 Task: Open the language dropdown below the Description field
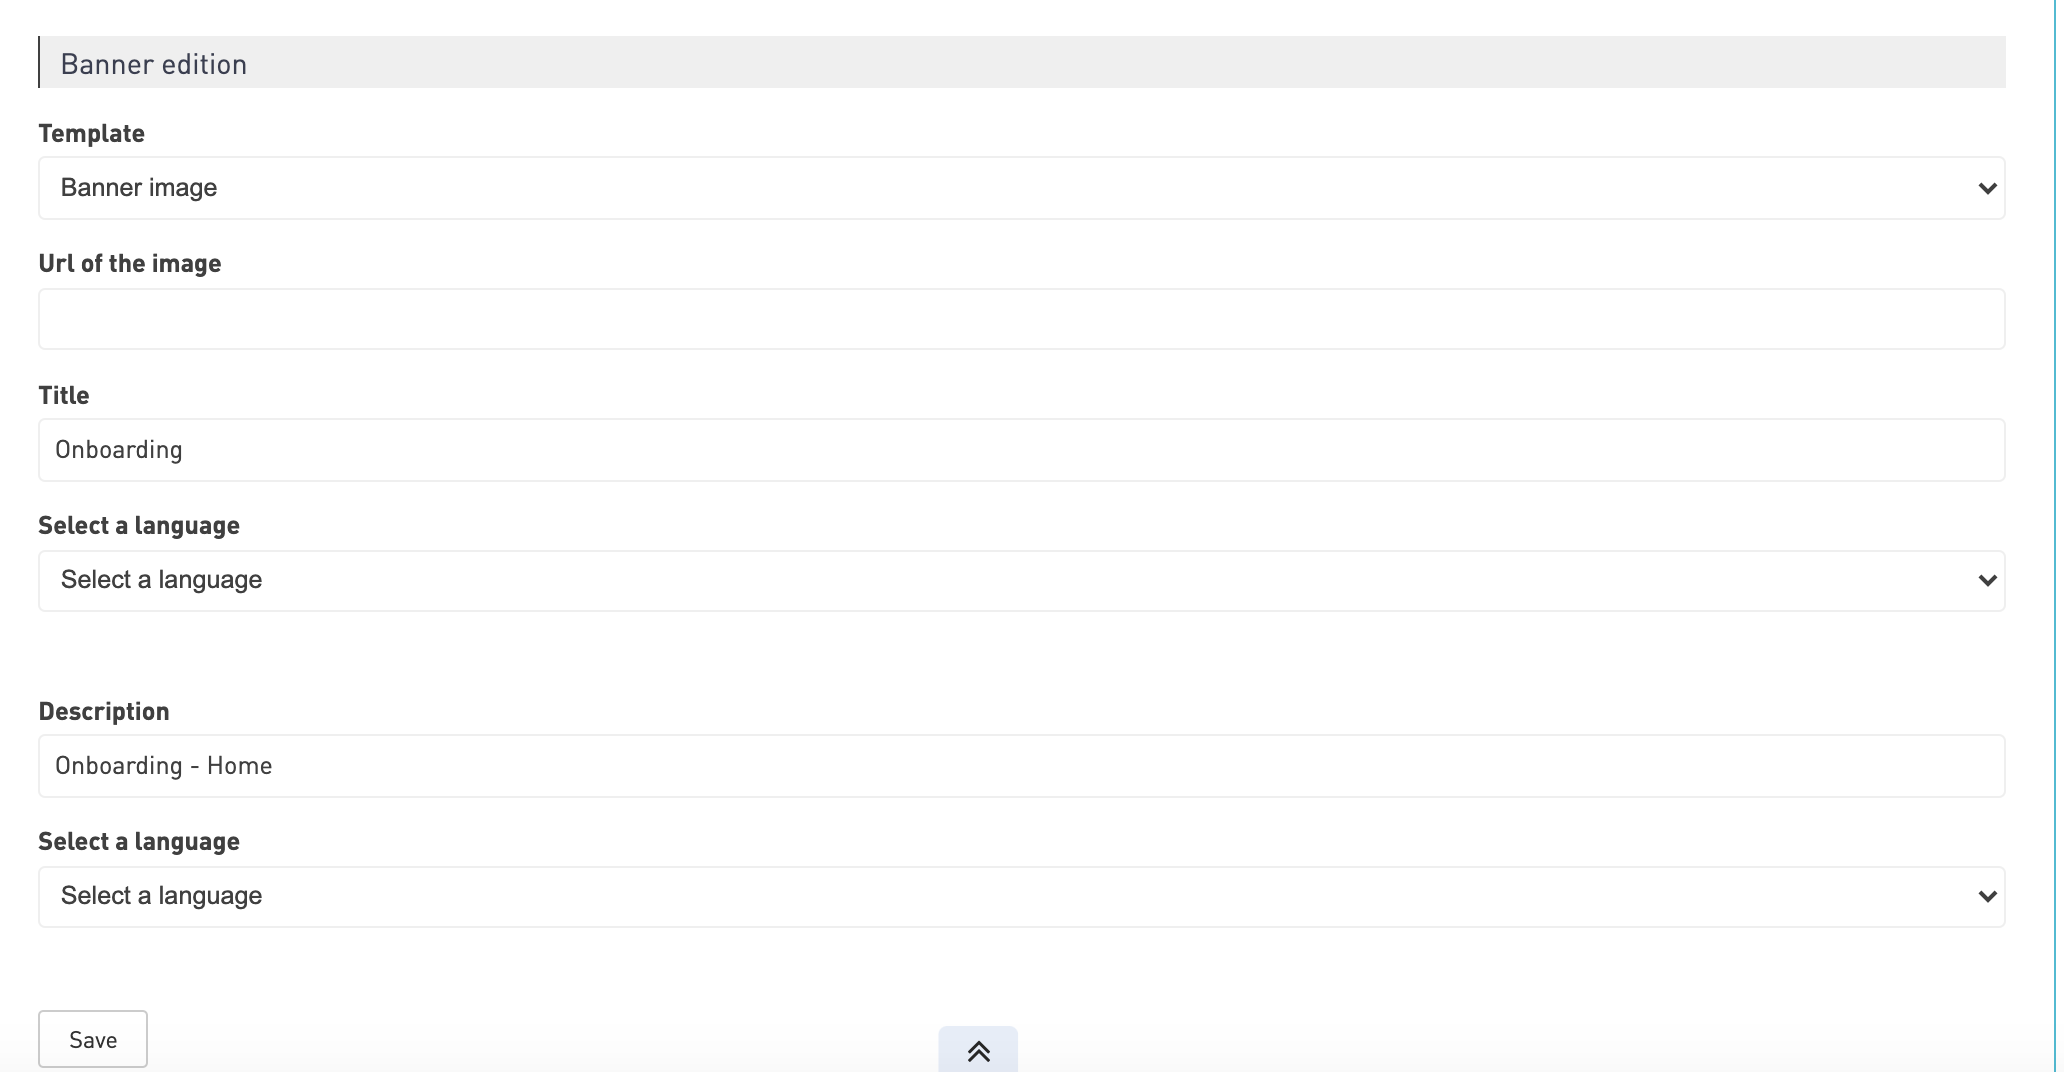click(1022, 896)
